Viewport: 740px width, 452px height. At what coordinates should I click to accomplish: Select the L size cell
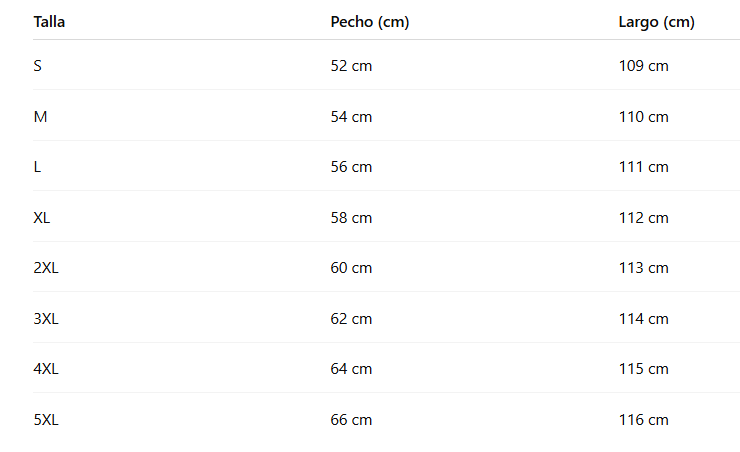coord(37,167)
